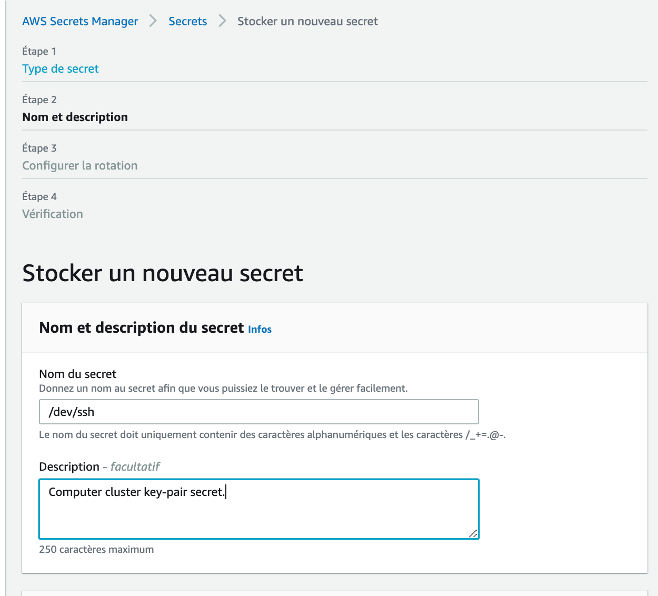Click the '250 caractères maximum' hint text
Screen dimensions: 658x596
point(96,549)
